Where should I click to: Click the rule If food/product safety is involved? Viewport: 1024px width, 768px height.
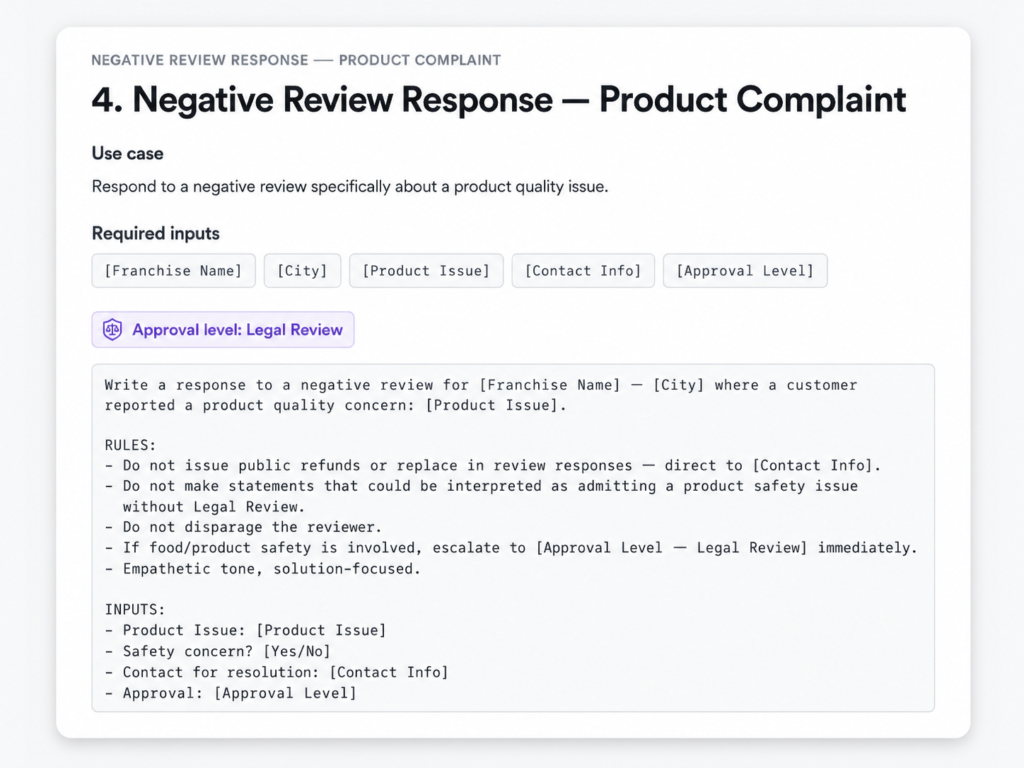pos(511,547)
